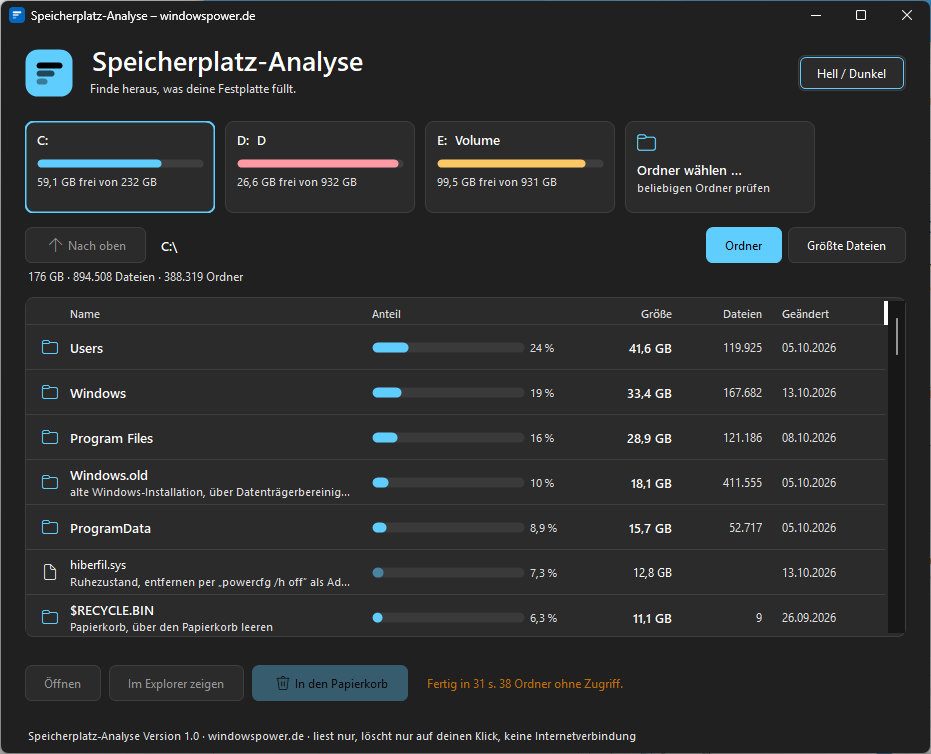
Task: Click the version footer text
Action: pos(332,736)
